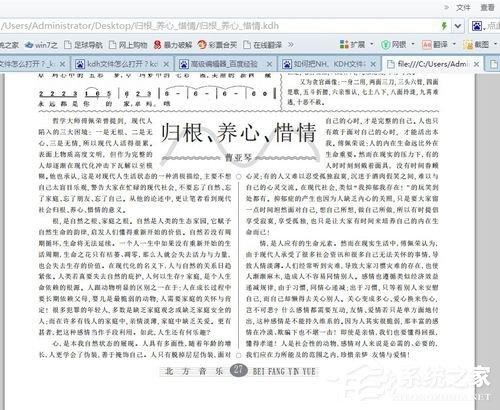Expand the address bar history dropdown
Viewport: 500px width, 410px height.
(x=458, y=26)
